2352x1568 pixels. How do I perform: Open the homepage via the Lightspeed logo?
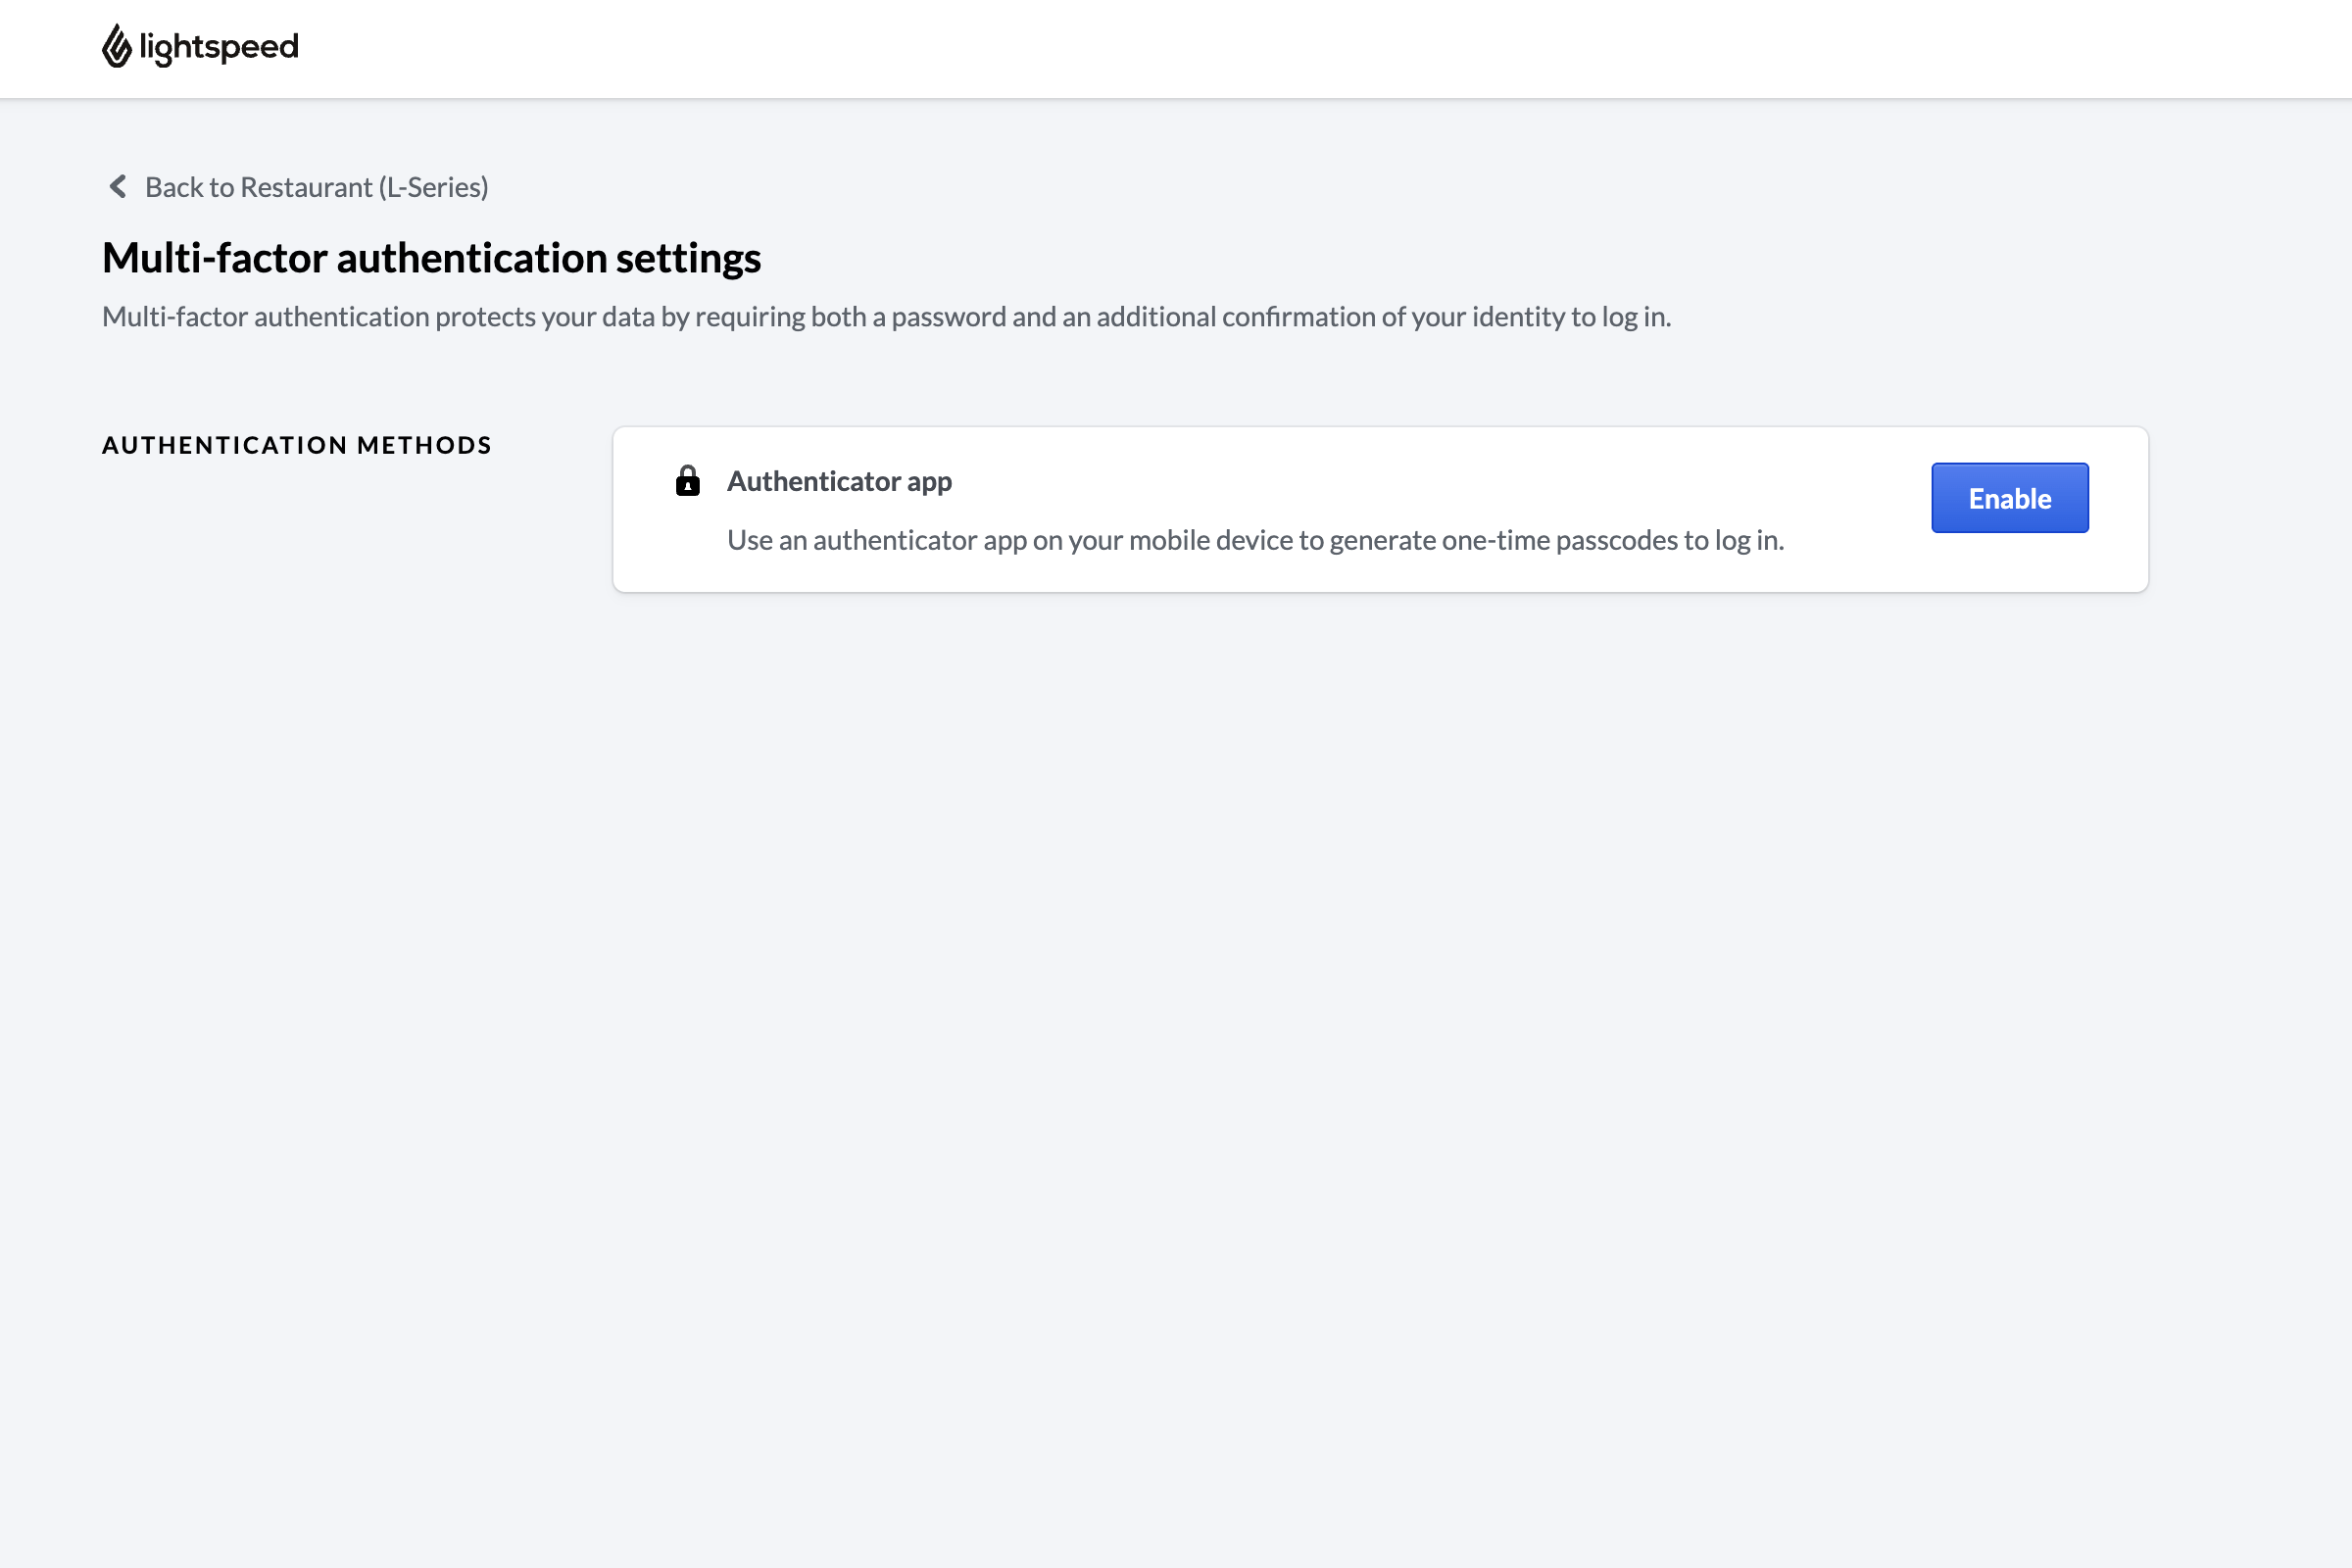click(199, 46)
